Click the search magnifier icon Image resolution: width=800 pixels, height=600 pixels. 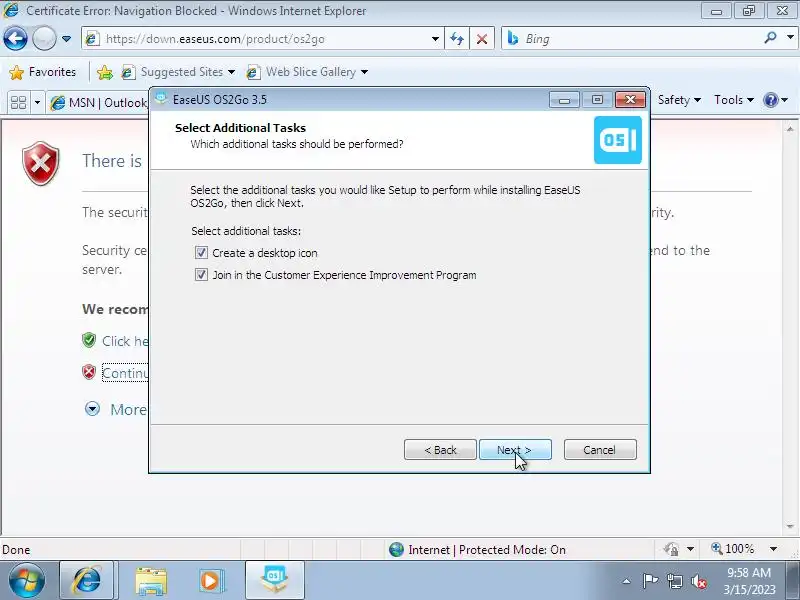pos(771,38)
